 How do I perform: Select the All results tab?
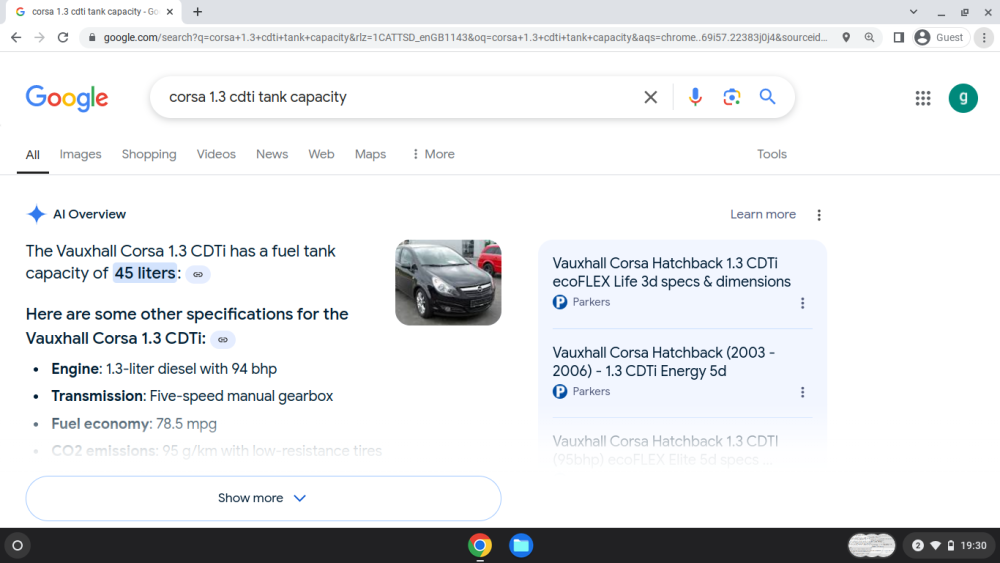click(33, 155)
